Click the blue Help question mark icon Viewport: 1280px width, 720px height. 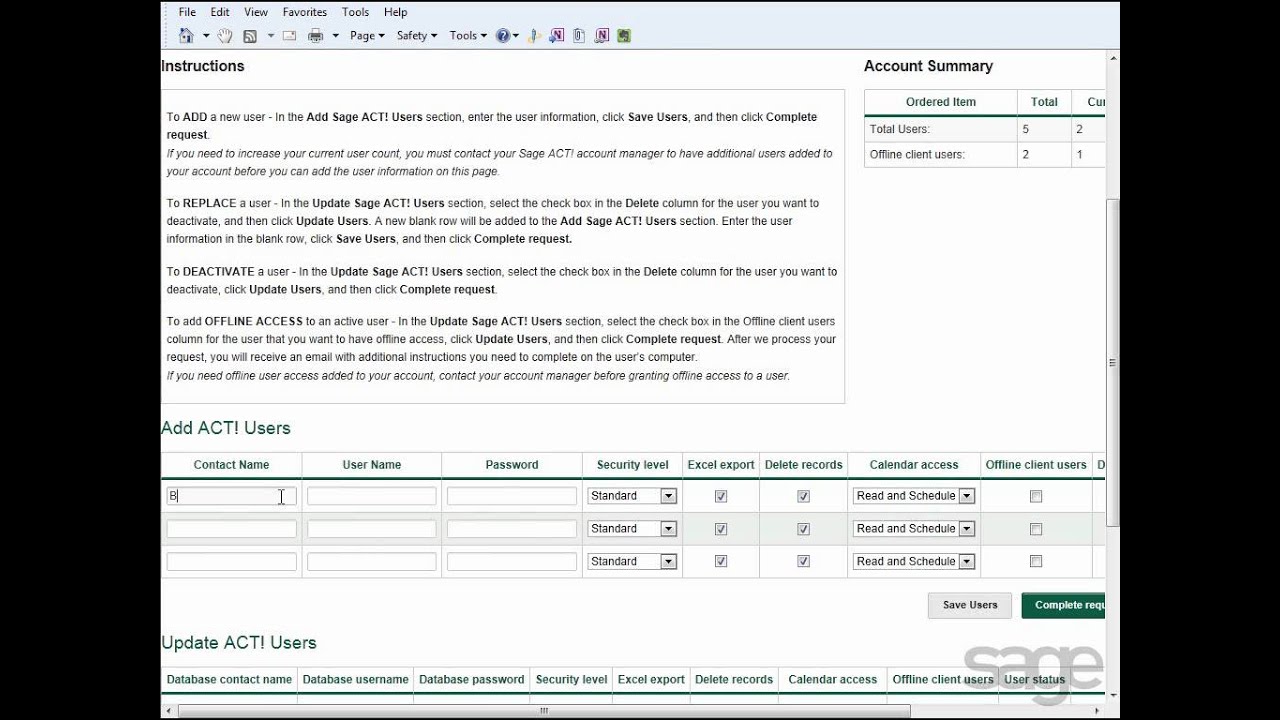pyautogui.click(x=503, y=35)
